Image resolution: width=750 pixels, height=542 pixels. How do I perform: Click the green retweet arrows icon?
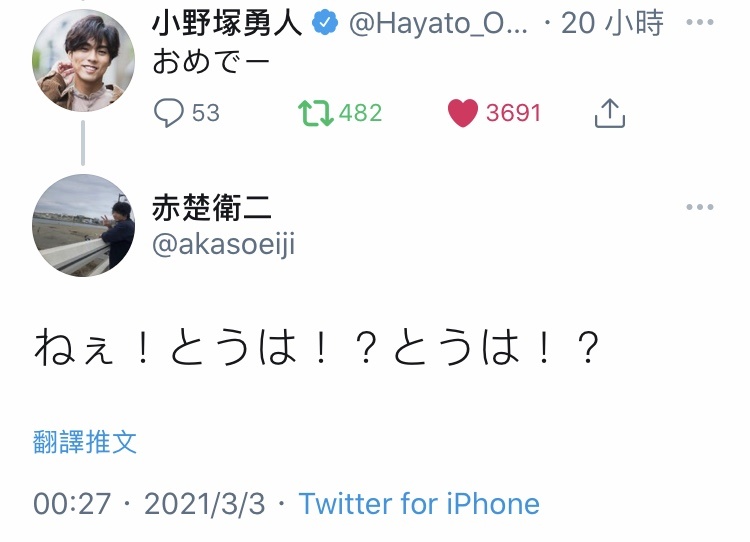point(315,113)
